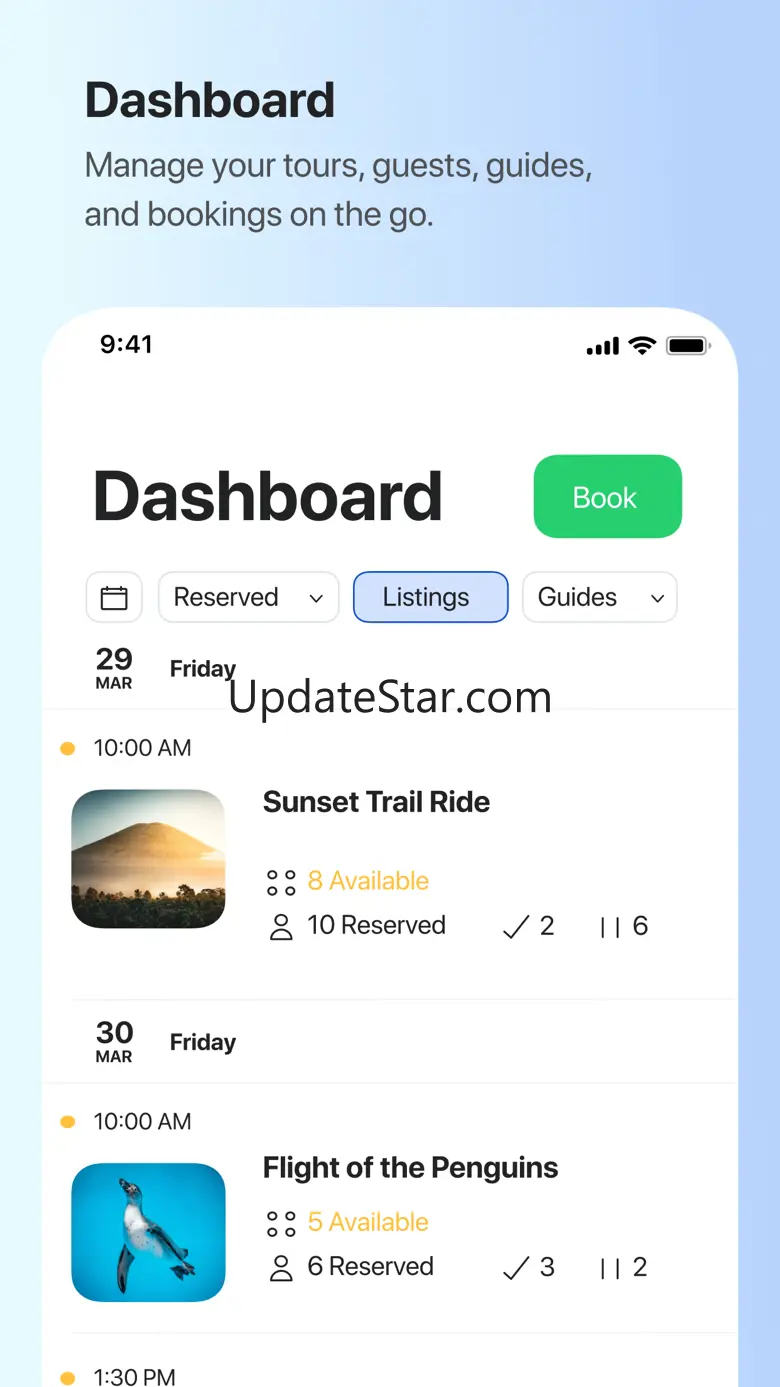Tap the checkmark count icon on Sunset Trail Ride

(x=515, y=927)
